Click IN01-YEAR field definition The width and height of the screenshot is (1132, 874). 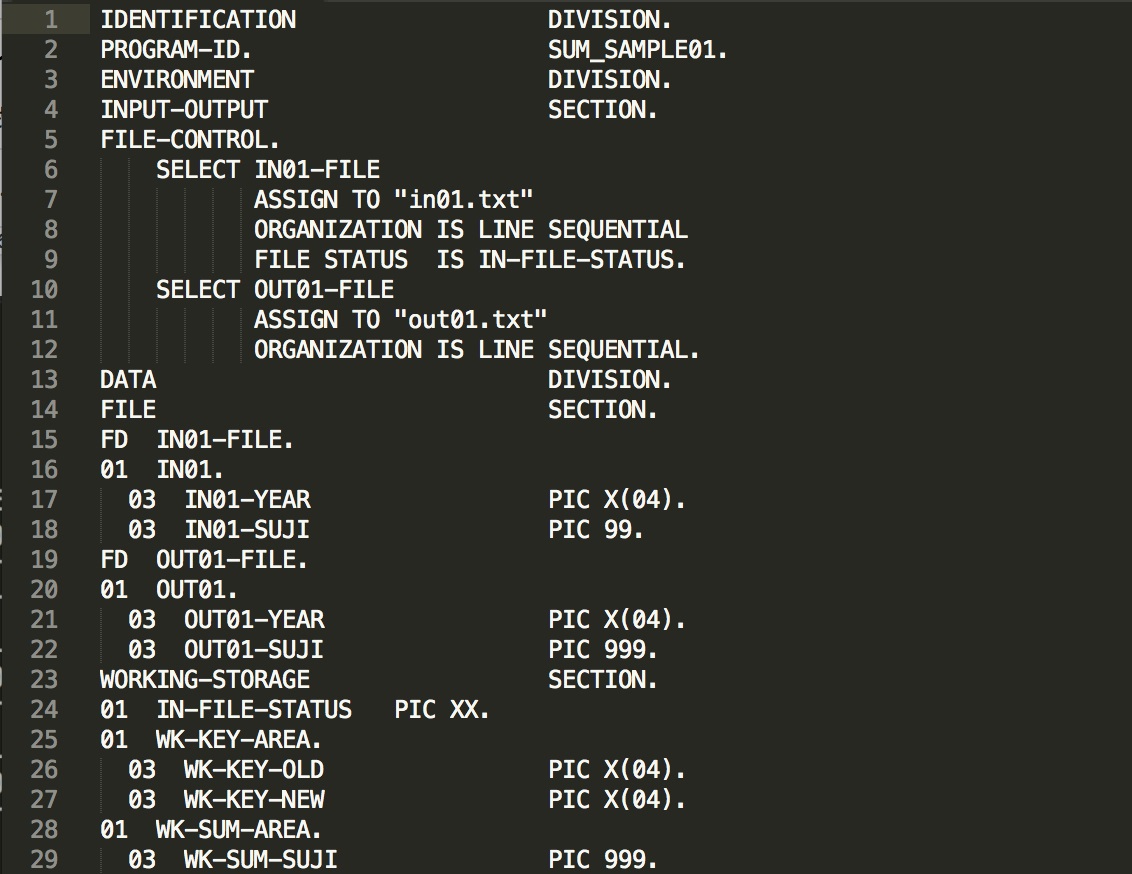[248, 499]
